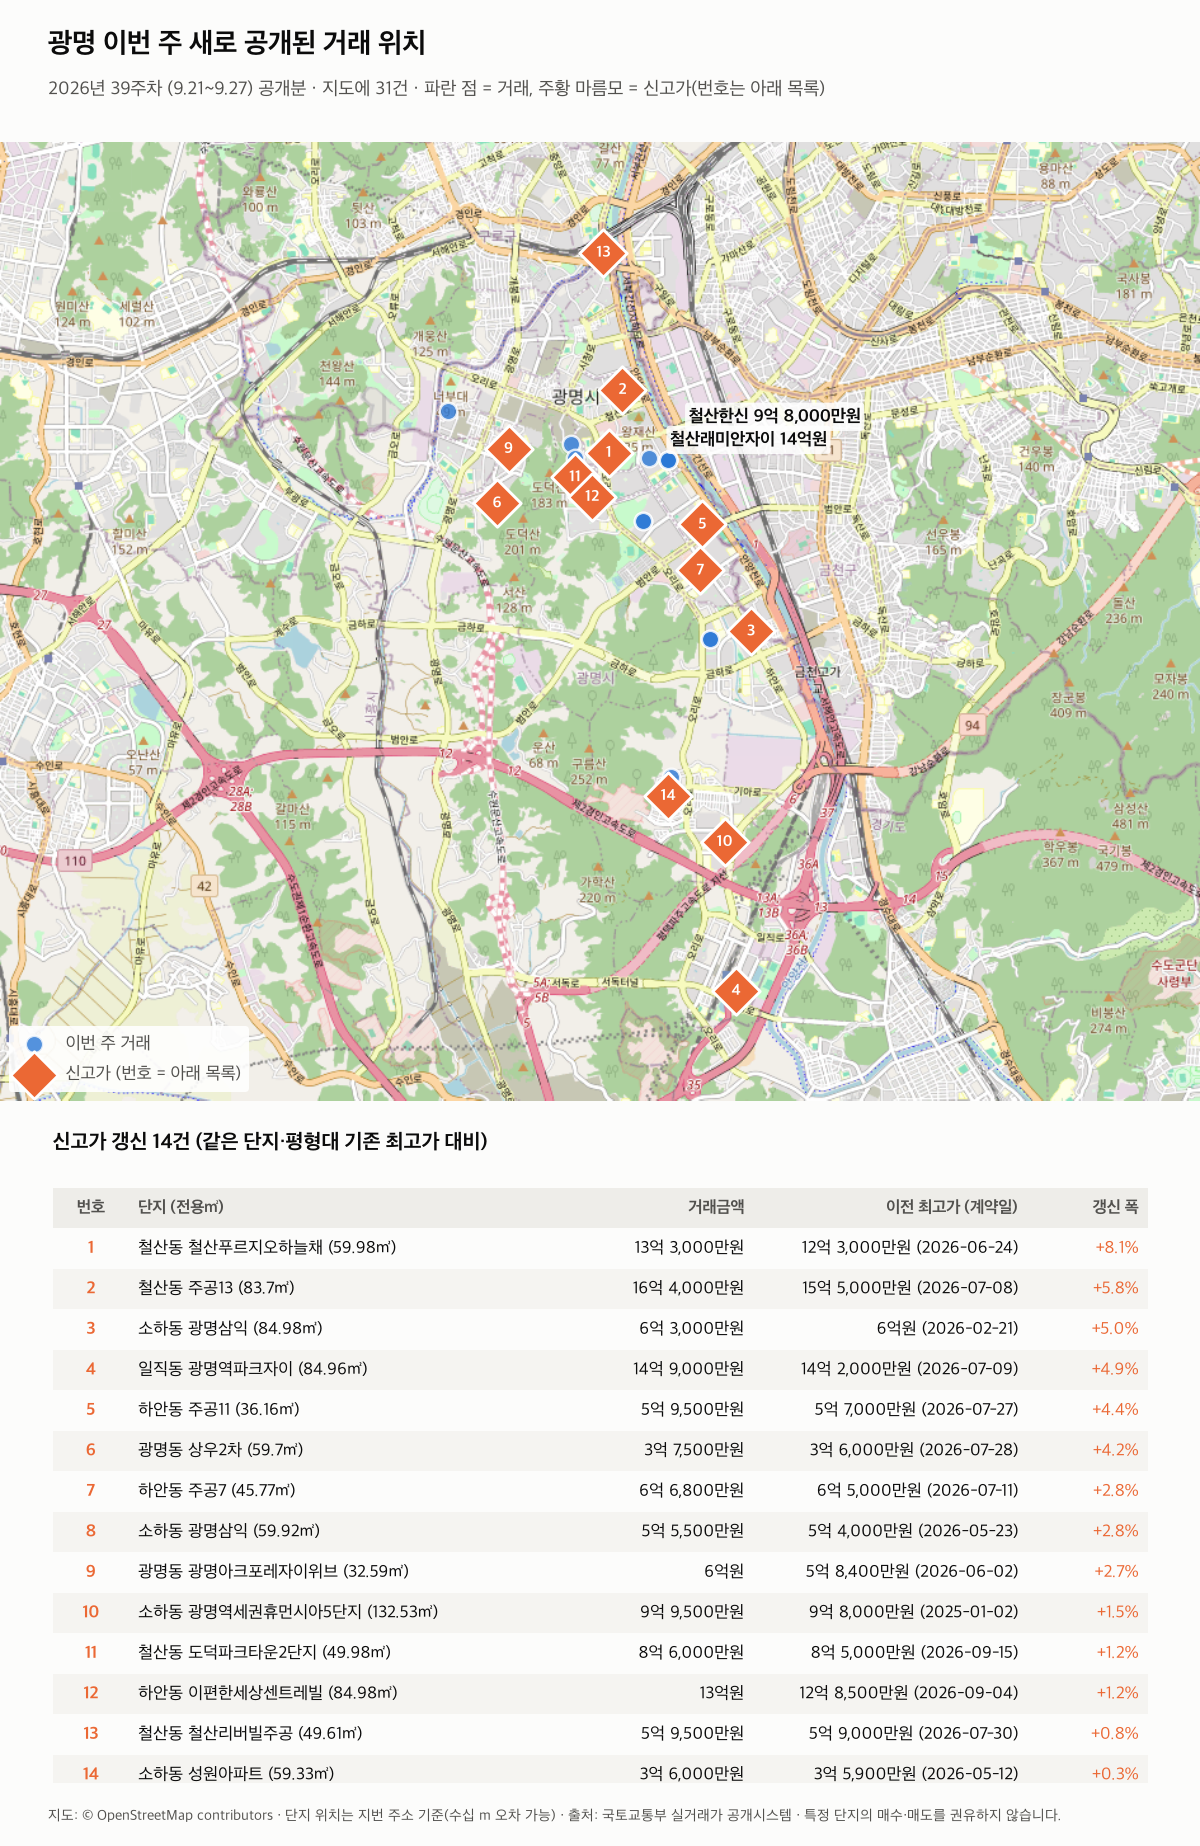Click the 철산래미안자이 14억원 map label
The image size is (1200, 1846).
[x=748, y=439]
